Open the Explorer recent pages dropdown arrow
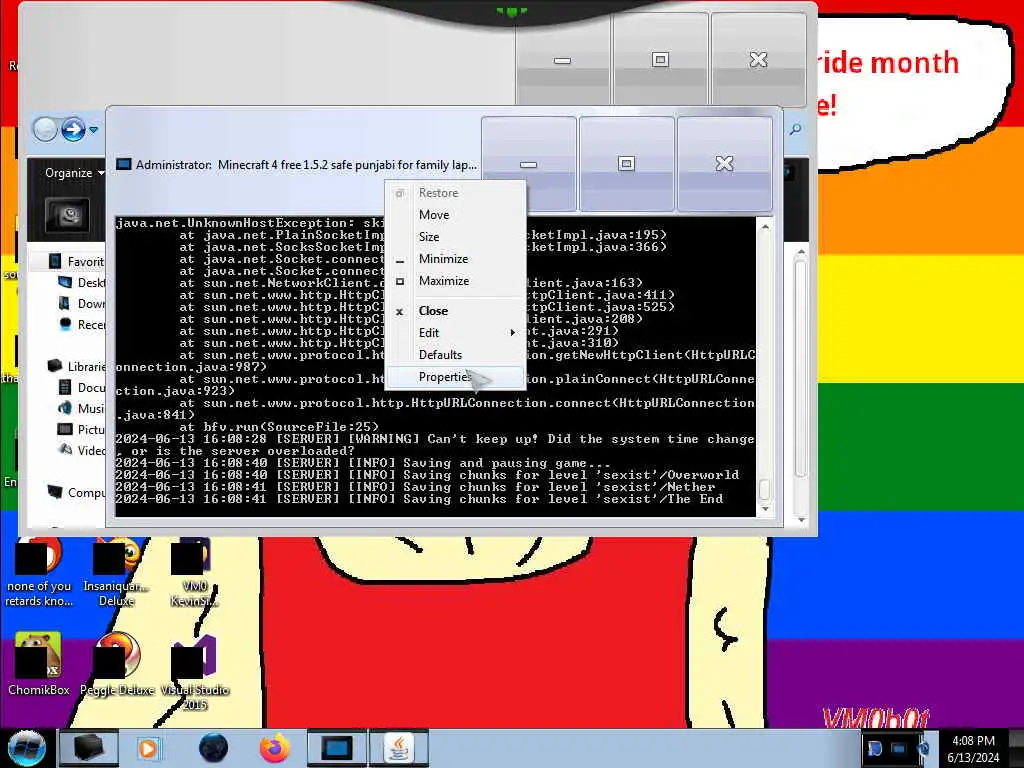 (x=93, y=130)
